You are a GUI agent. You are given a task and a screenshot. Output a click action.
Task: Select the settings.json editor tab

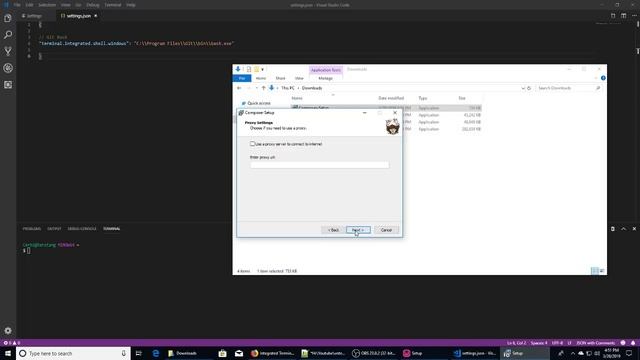tap(79, 16)
